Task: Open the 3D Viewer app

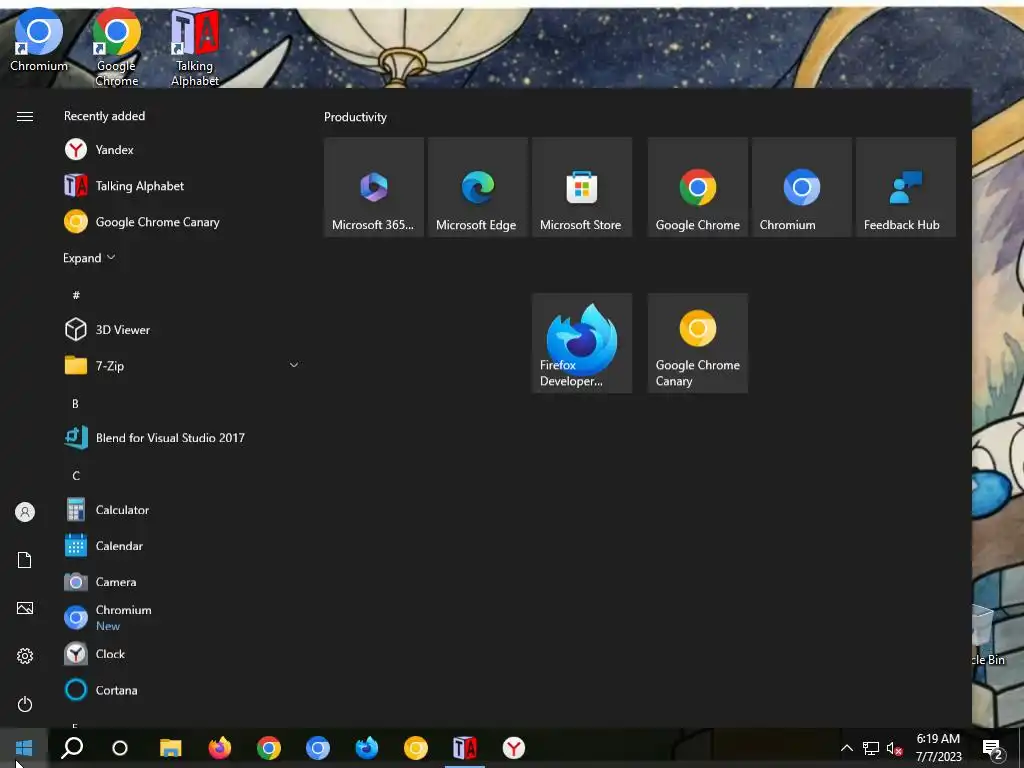Action: [x=182, y=330]
